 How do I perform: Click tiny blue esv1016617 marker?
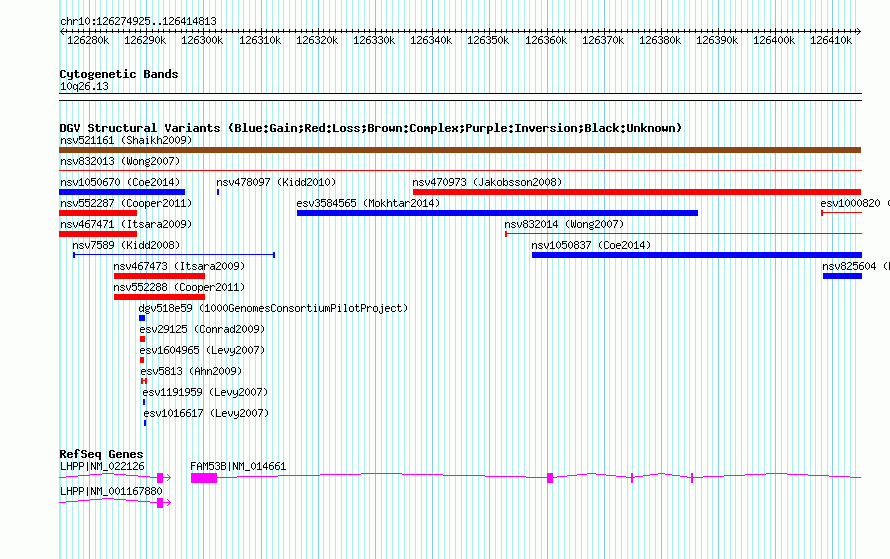tap(145, 423)
